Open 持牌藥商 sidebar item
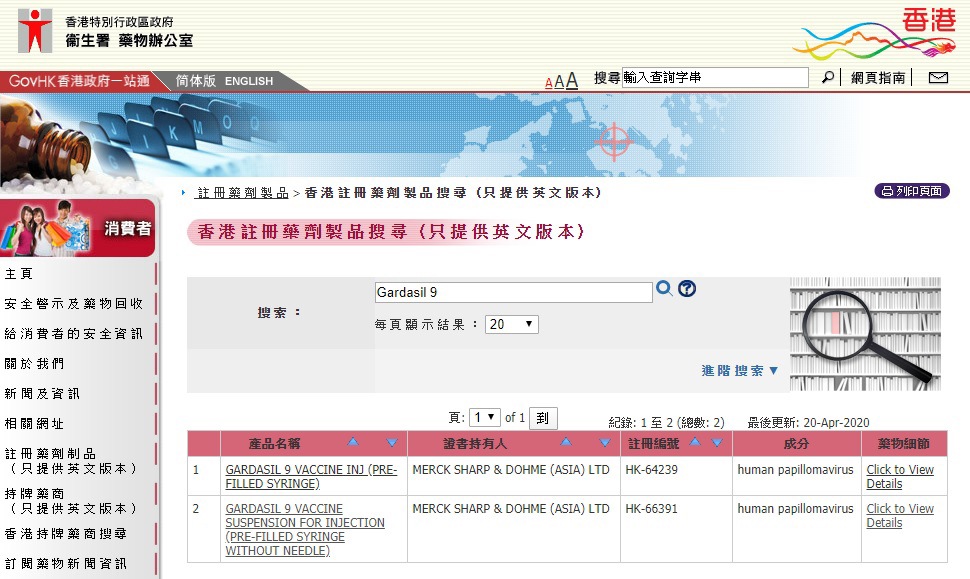970x579 pixels. pos(70,500)
